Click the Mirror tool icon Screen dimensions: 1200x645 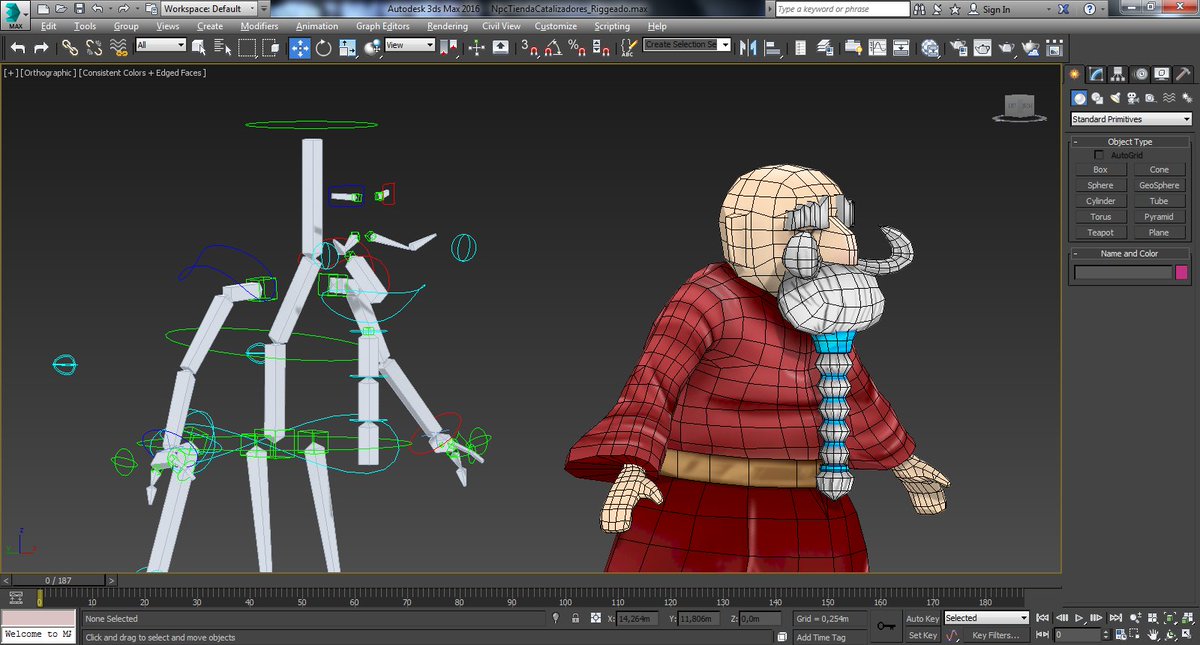tap(748, 47)
